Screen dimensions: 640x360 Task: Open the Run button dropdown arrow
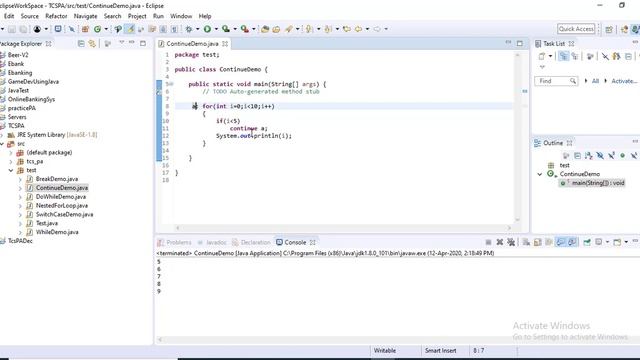(216, 29)
